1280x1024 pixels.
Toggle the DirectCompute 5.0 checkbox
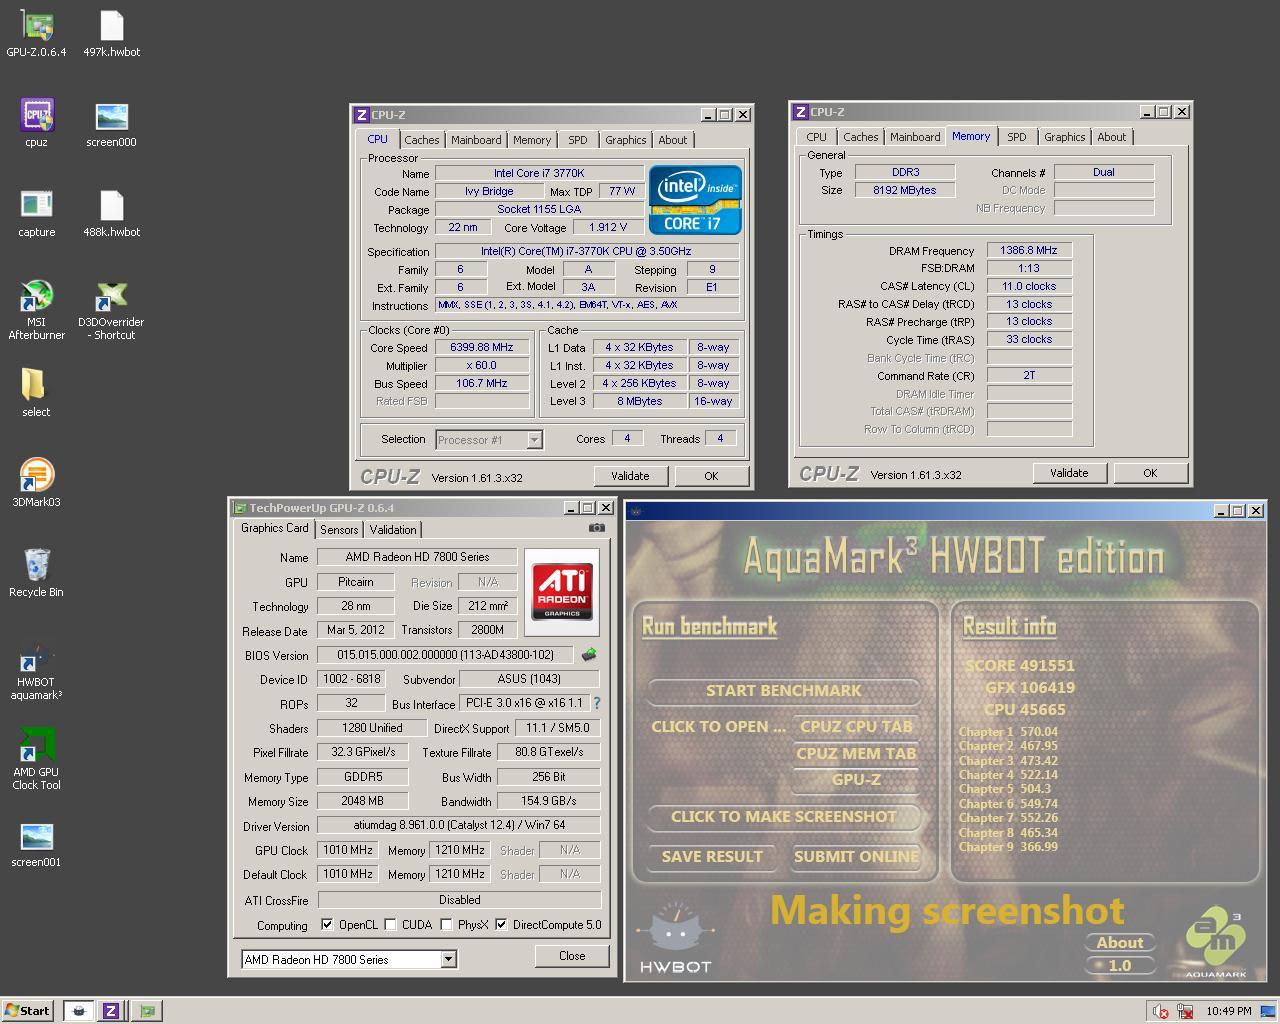pyautogui.click(x=501, y=925)
